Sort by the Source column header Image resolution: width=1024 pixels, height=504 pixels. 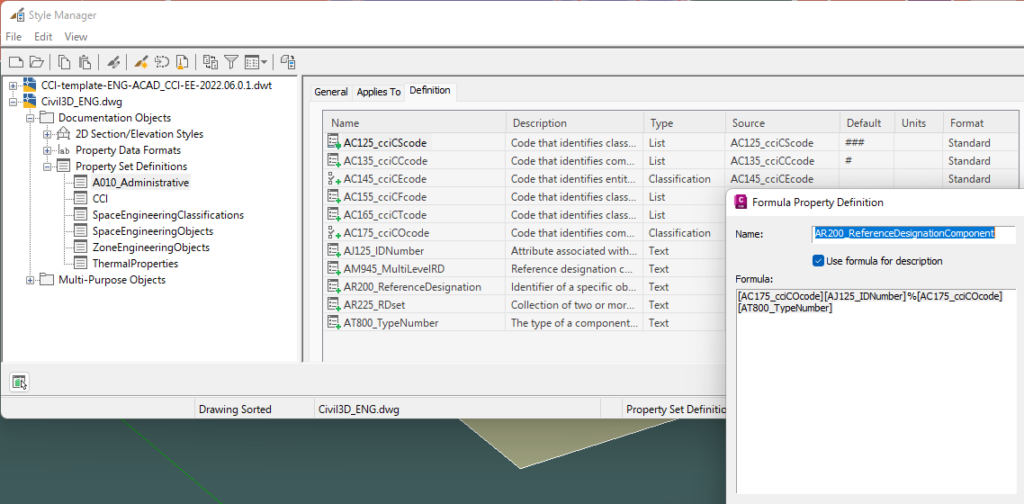coord(782,123)
